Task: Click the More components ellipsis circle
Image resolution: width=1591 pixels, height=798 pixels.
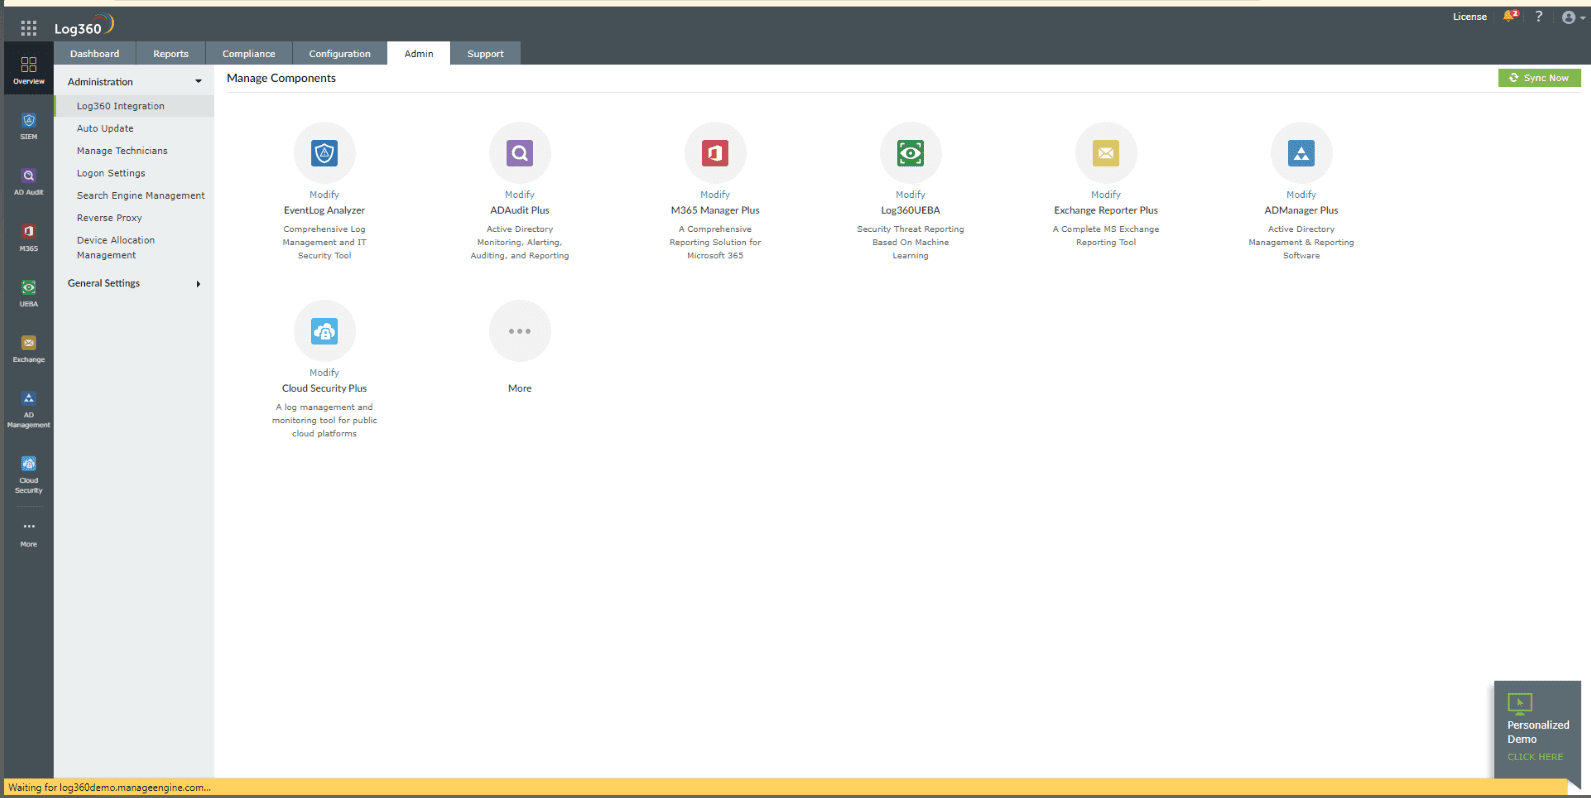Action: 520,331
